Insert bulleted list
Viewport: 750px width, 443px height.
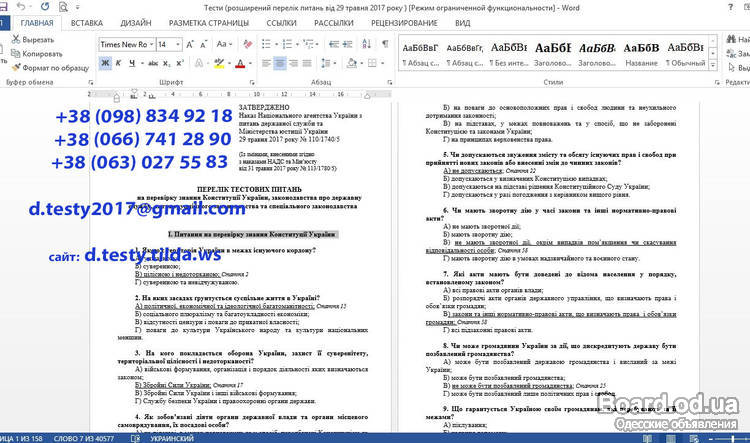266,44
